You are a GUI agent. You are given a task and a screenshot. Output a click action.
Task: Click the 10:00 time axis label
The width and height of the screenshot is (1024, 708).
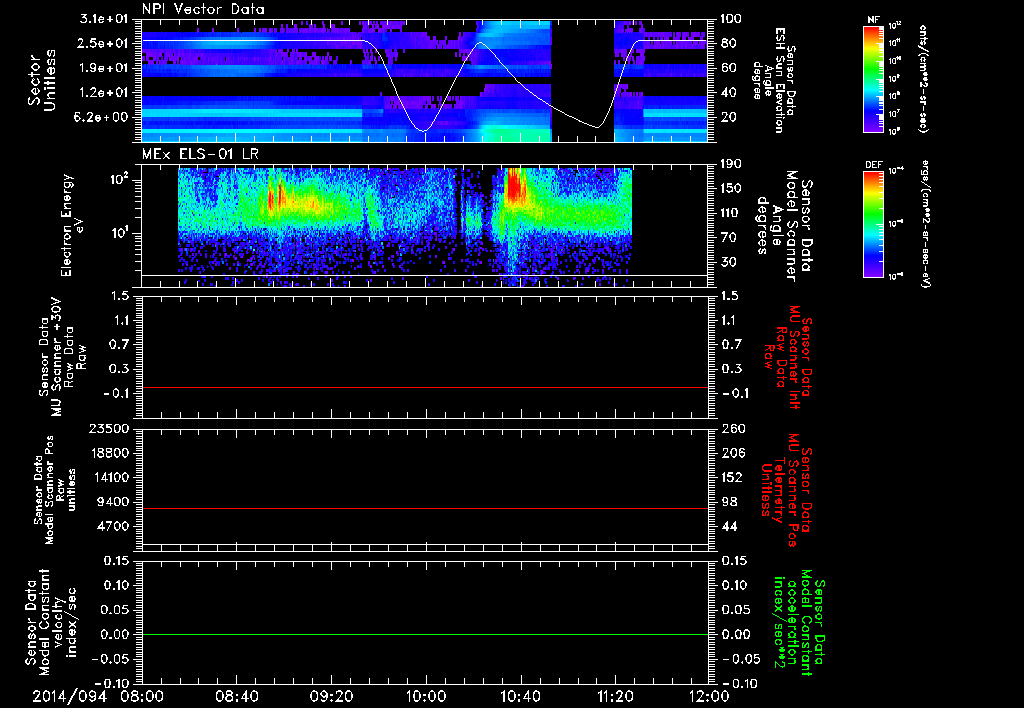(426, 696)
